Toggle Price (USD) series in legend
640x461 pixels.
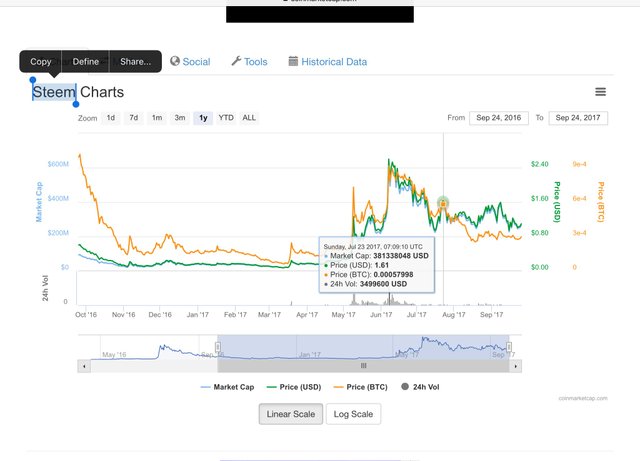294,387
